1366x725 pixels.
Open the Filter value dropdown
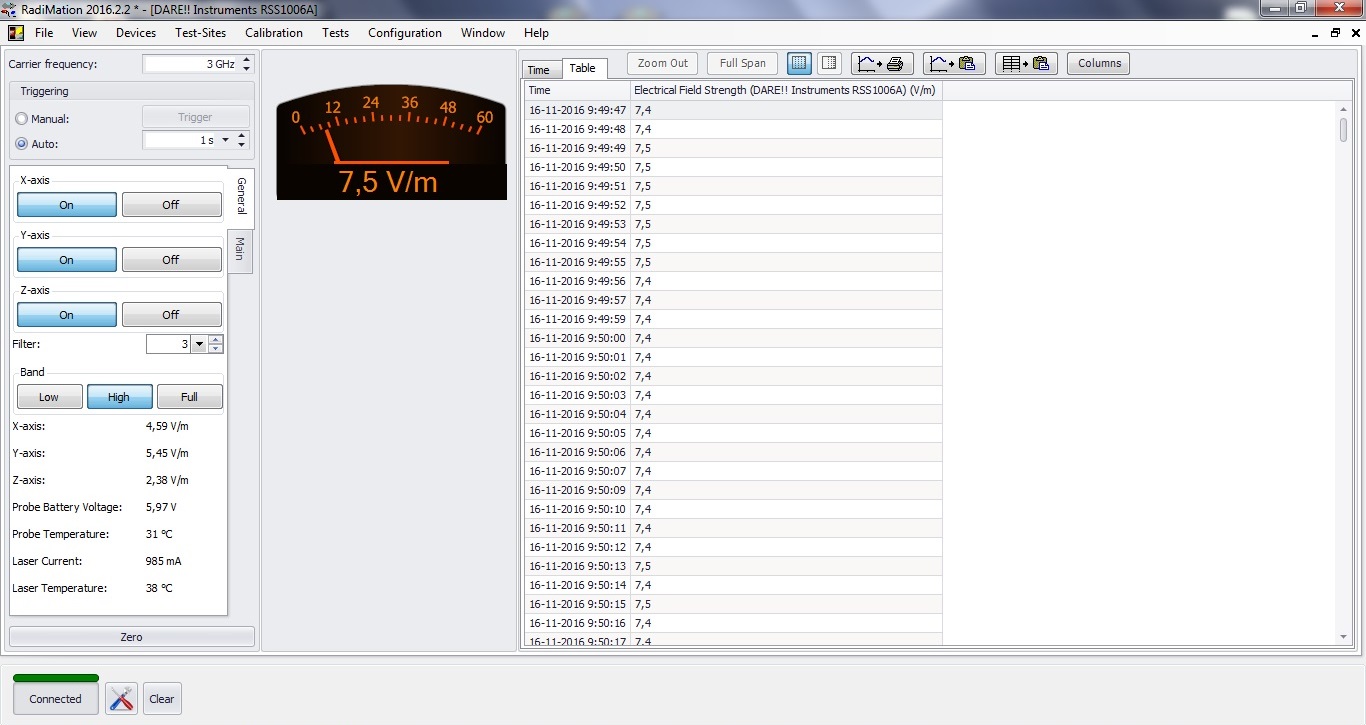point(199,344)
